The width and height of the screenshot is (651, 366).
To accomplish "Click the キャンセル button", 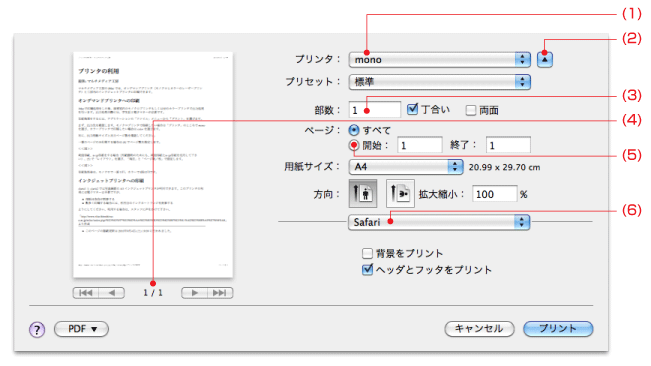I will pos(479,329).
